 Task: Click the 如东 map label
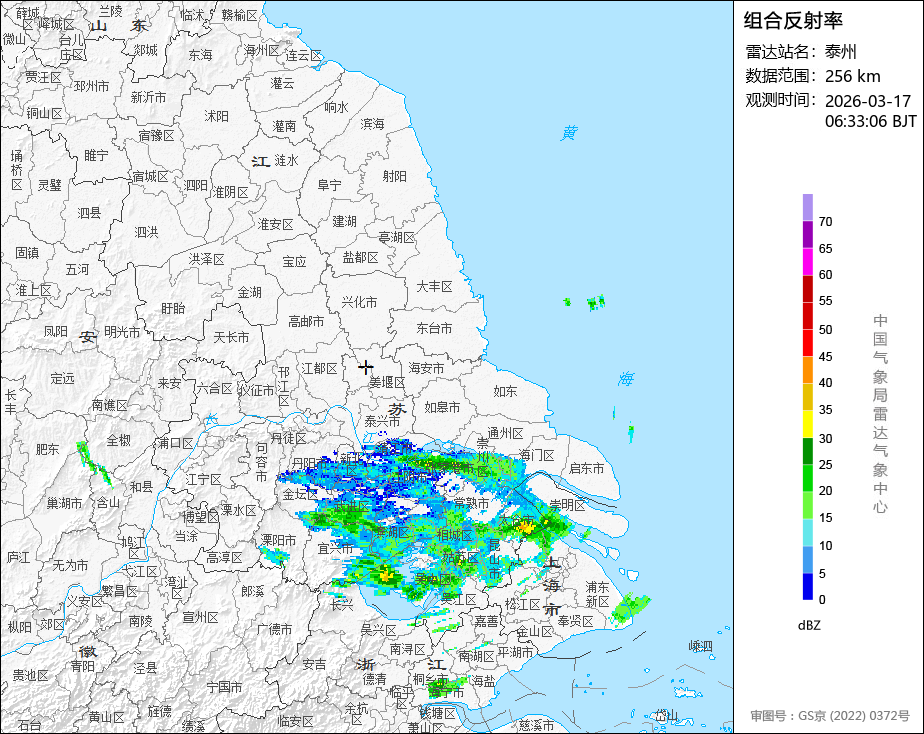pos(505,391)
